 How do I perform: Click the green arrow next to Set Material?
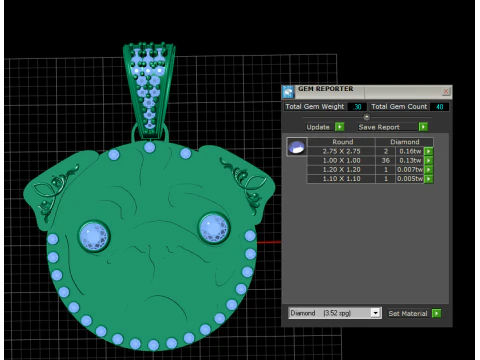[436, 313]
